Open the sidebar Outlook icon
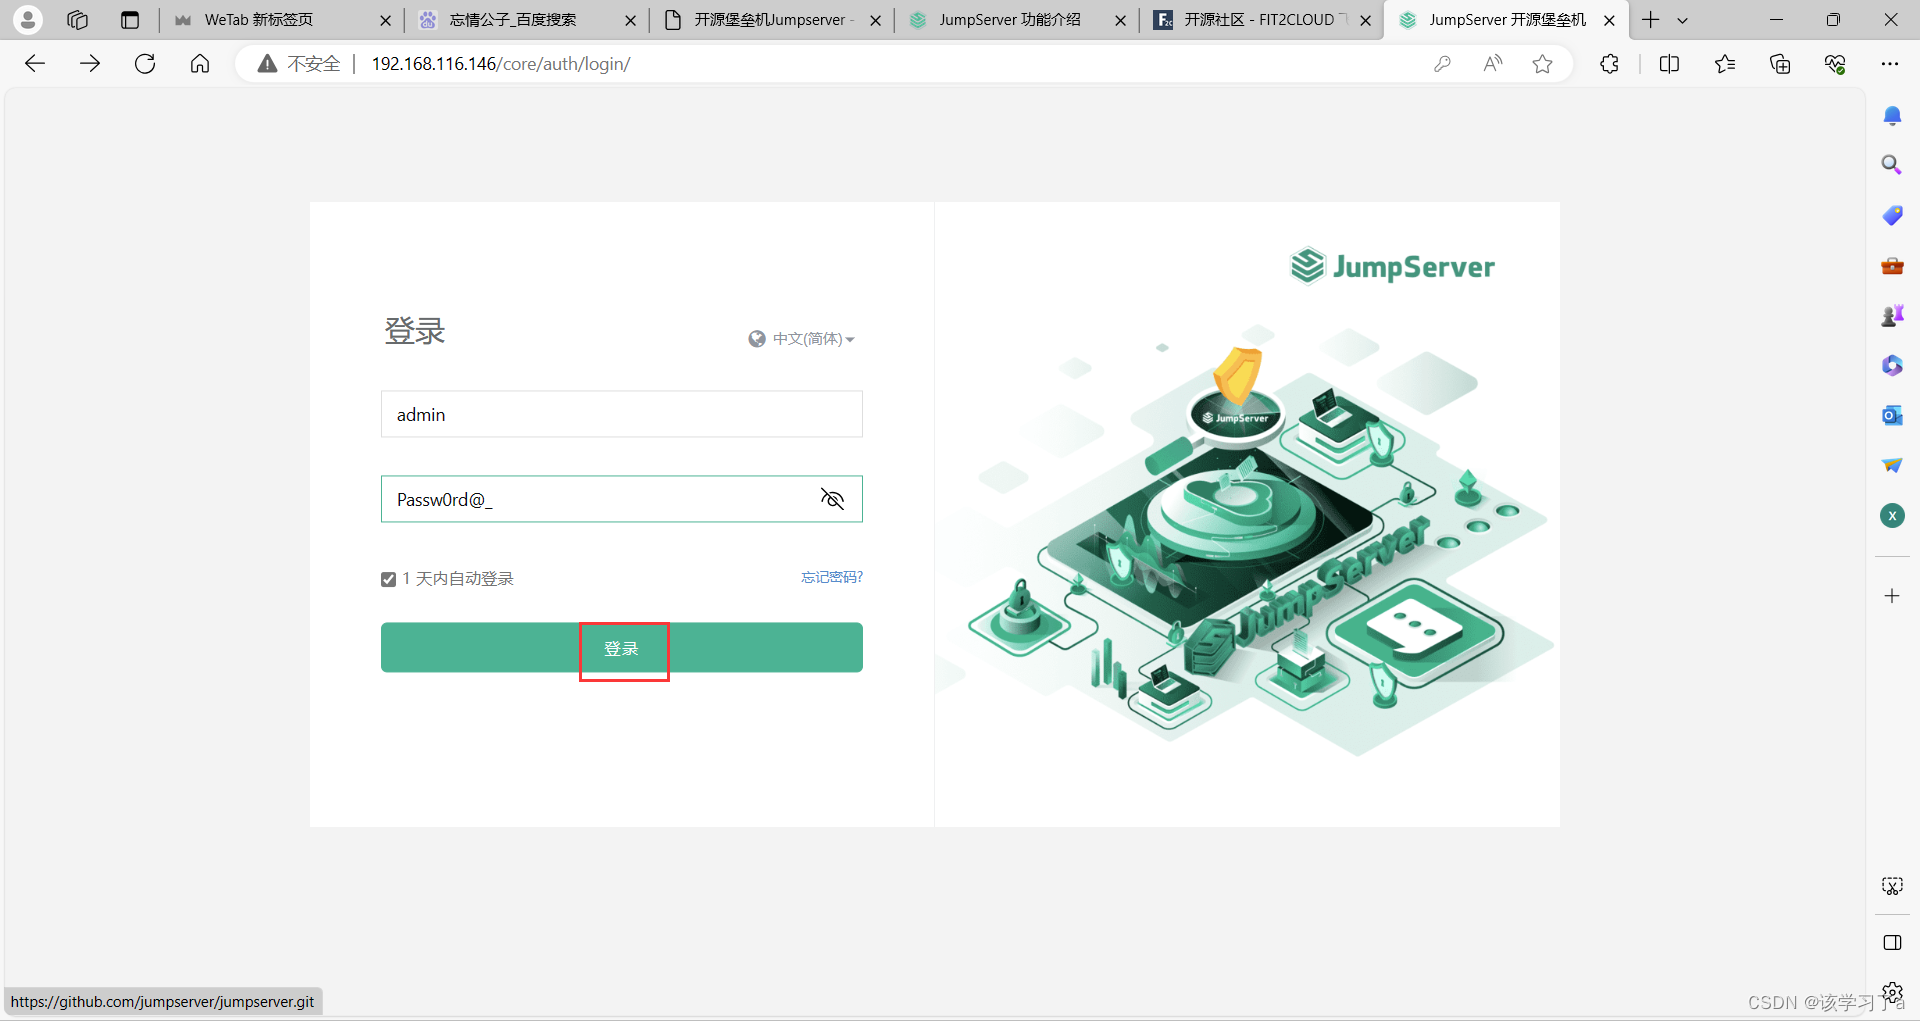This screenshot has width=1920, height=1021. 1892,415
